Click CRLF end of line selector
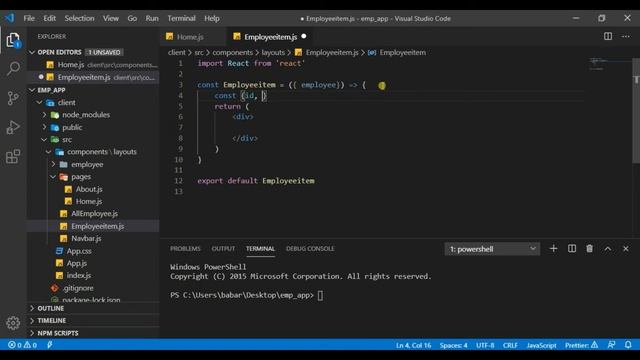 510,345
